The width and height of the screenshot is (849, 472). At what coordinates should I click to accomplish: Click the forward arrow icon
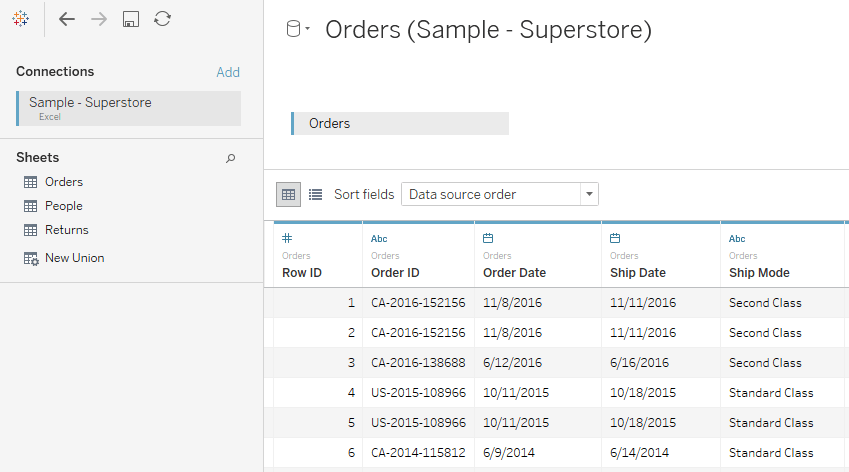pos(99,19)
